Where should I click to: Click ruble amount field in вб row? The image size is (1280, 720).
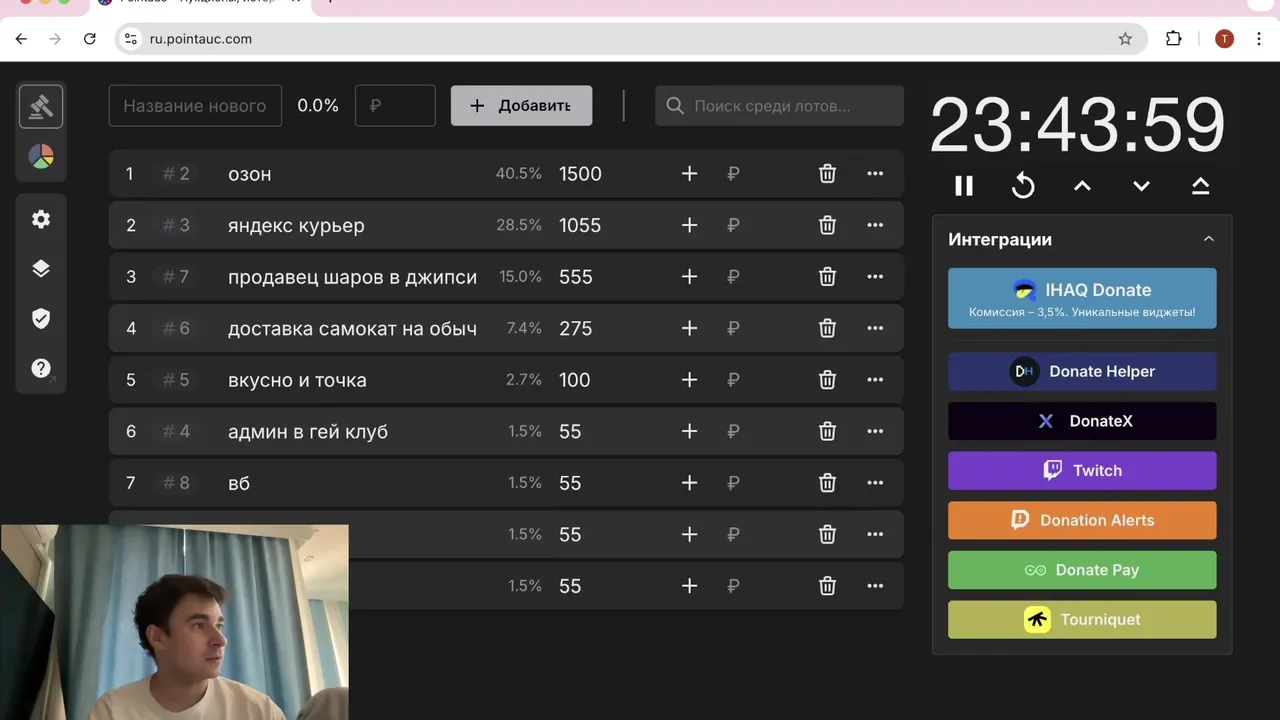click(733, 483)
